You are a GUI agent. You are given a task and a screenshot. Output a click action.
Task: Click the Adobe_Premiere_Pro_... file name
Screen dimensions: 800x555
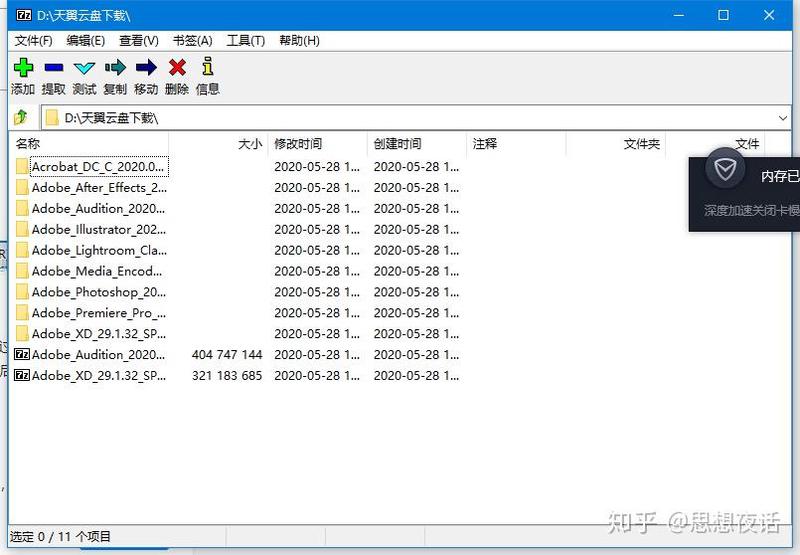98,313
